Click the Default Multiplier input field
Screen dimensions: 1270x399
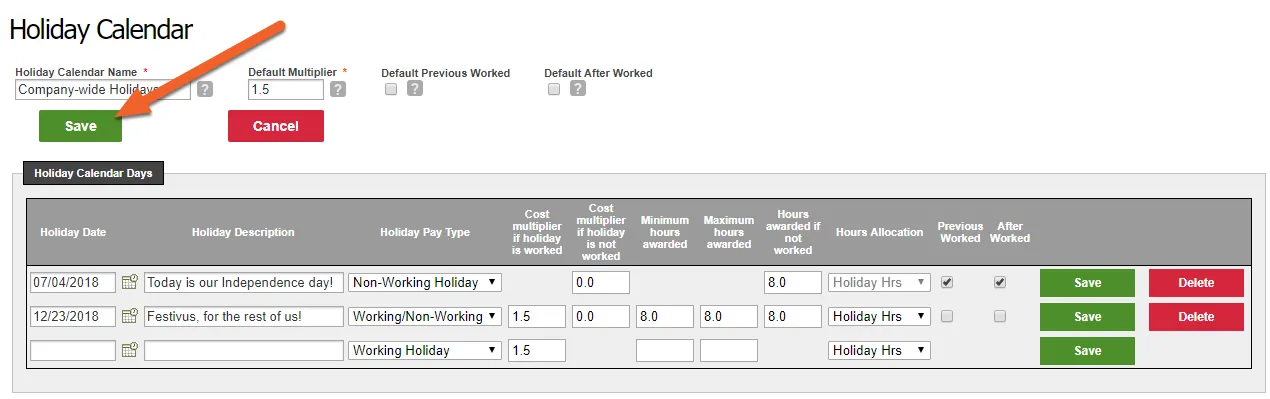pos(286,90)
